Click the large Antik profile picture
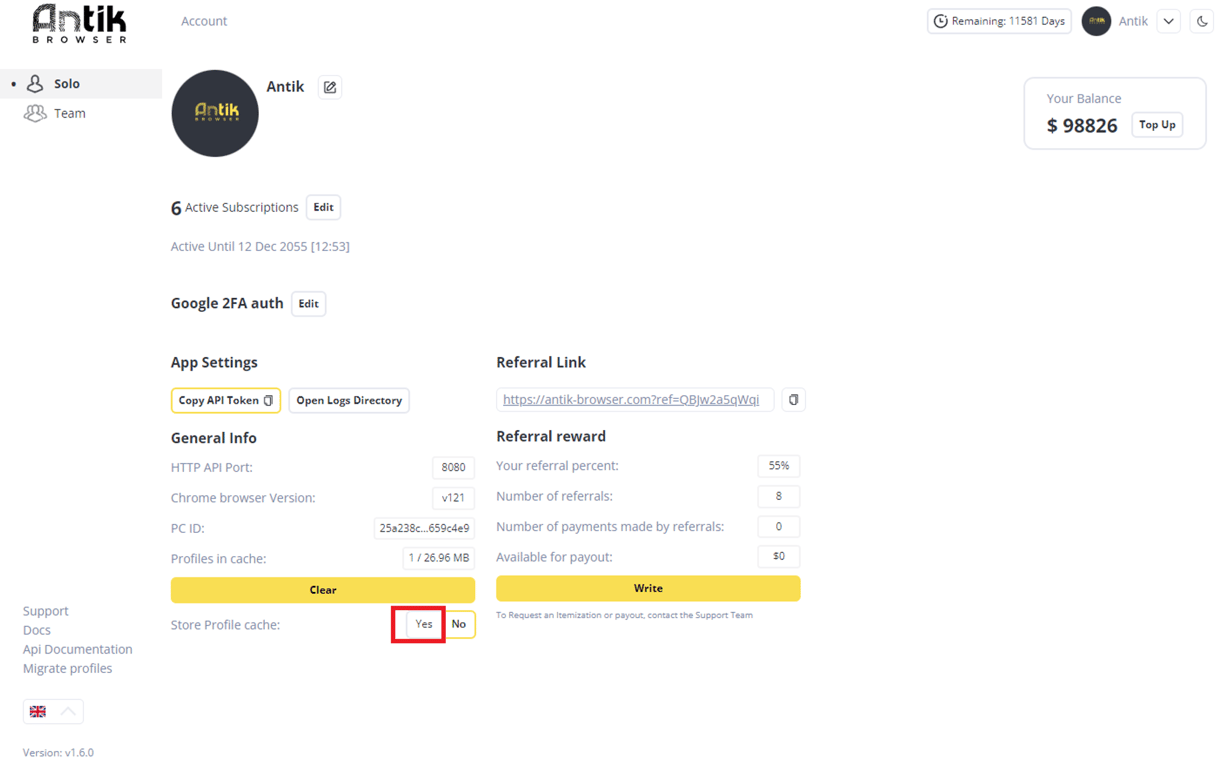1218x768 pixels. coord(215,113)
